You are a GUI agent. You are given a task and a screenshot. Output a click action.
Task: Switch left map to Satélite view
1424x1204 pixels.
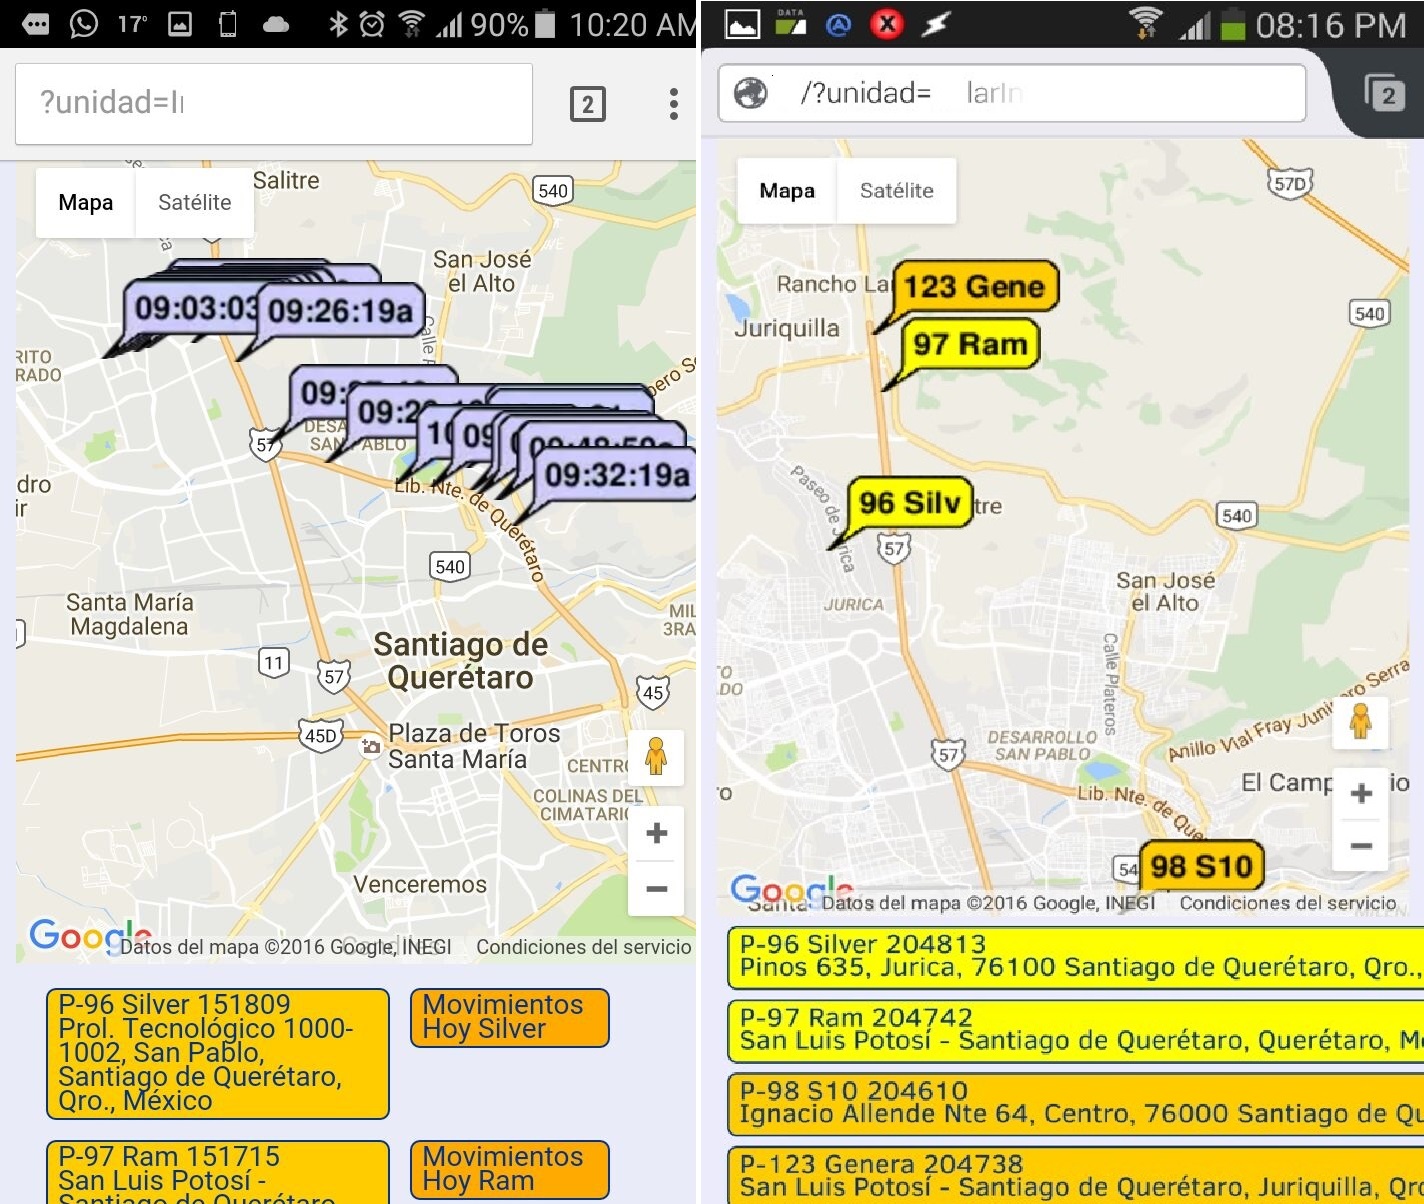[x=194, y=203]
